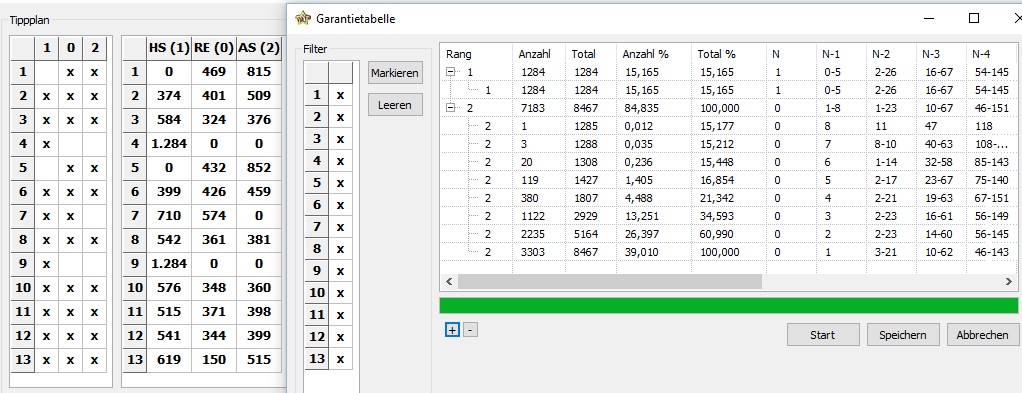Image resolution: width=1022 pixels, height=393 pixels.
Task: Toggle Tippplan row 5 column 0 x mark
Action: pos(70,167)
